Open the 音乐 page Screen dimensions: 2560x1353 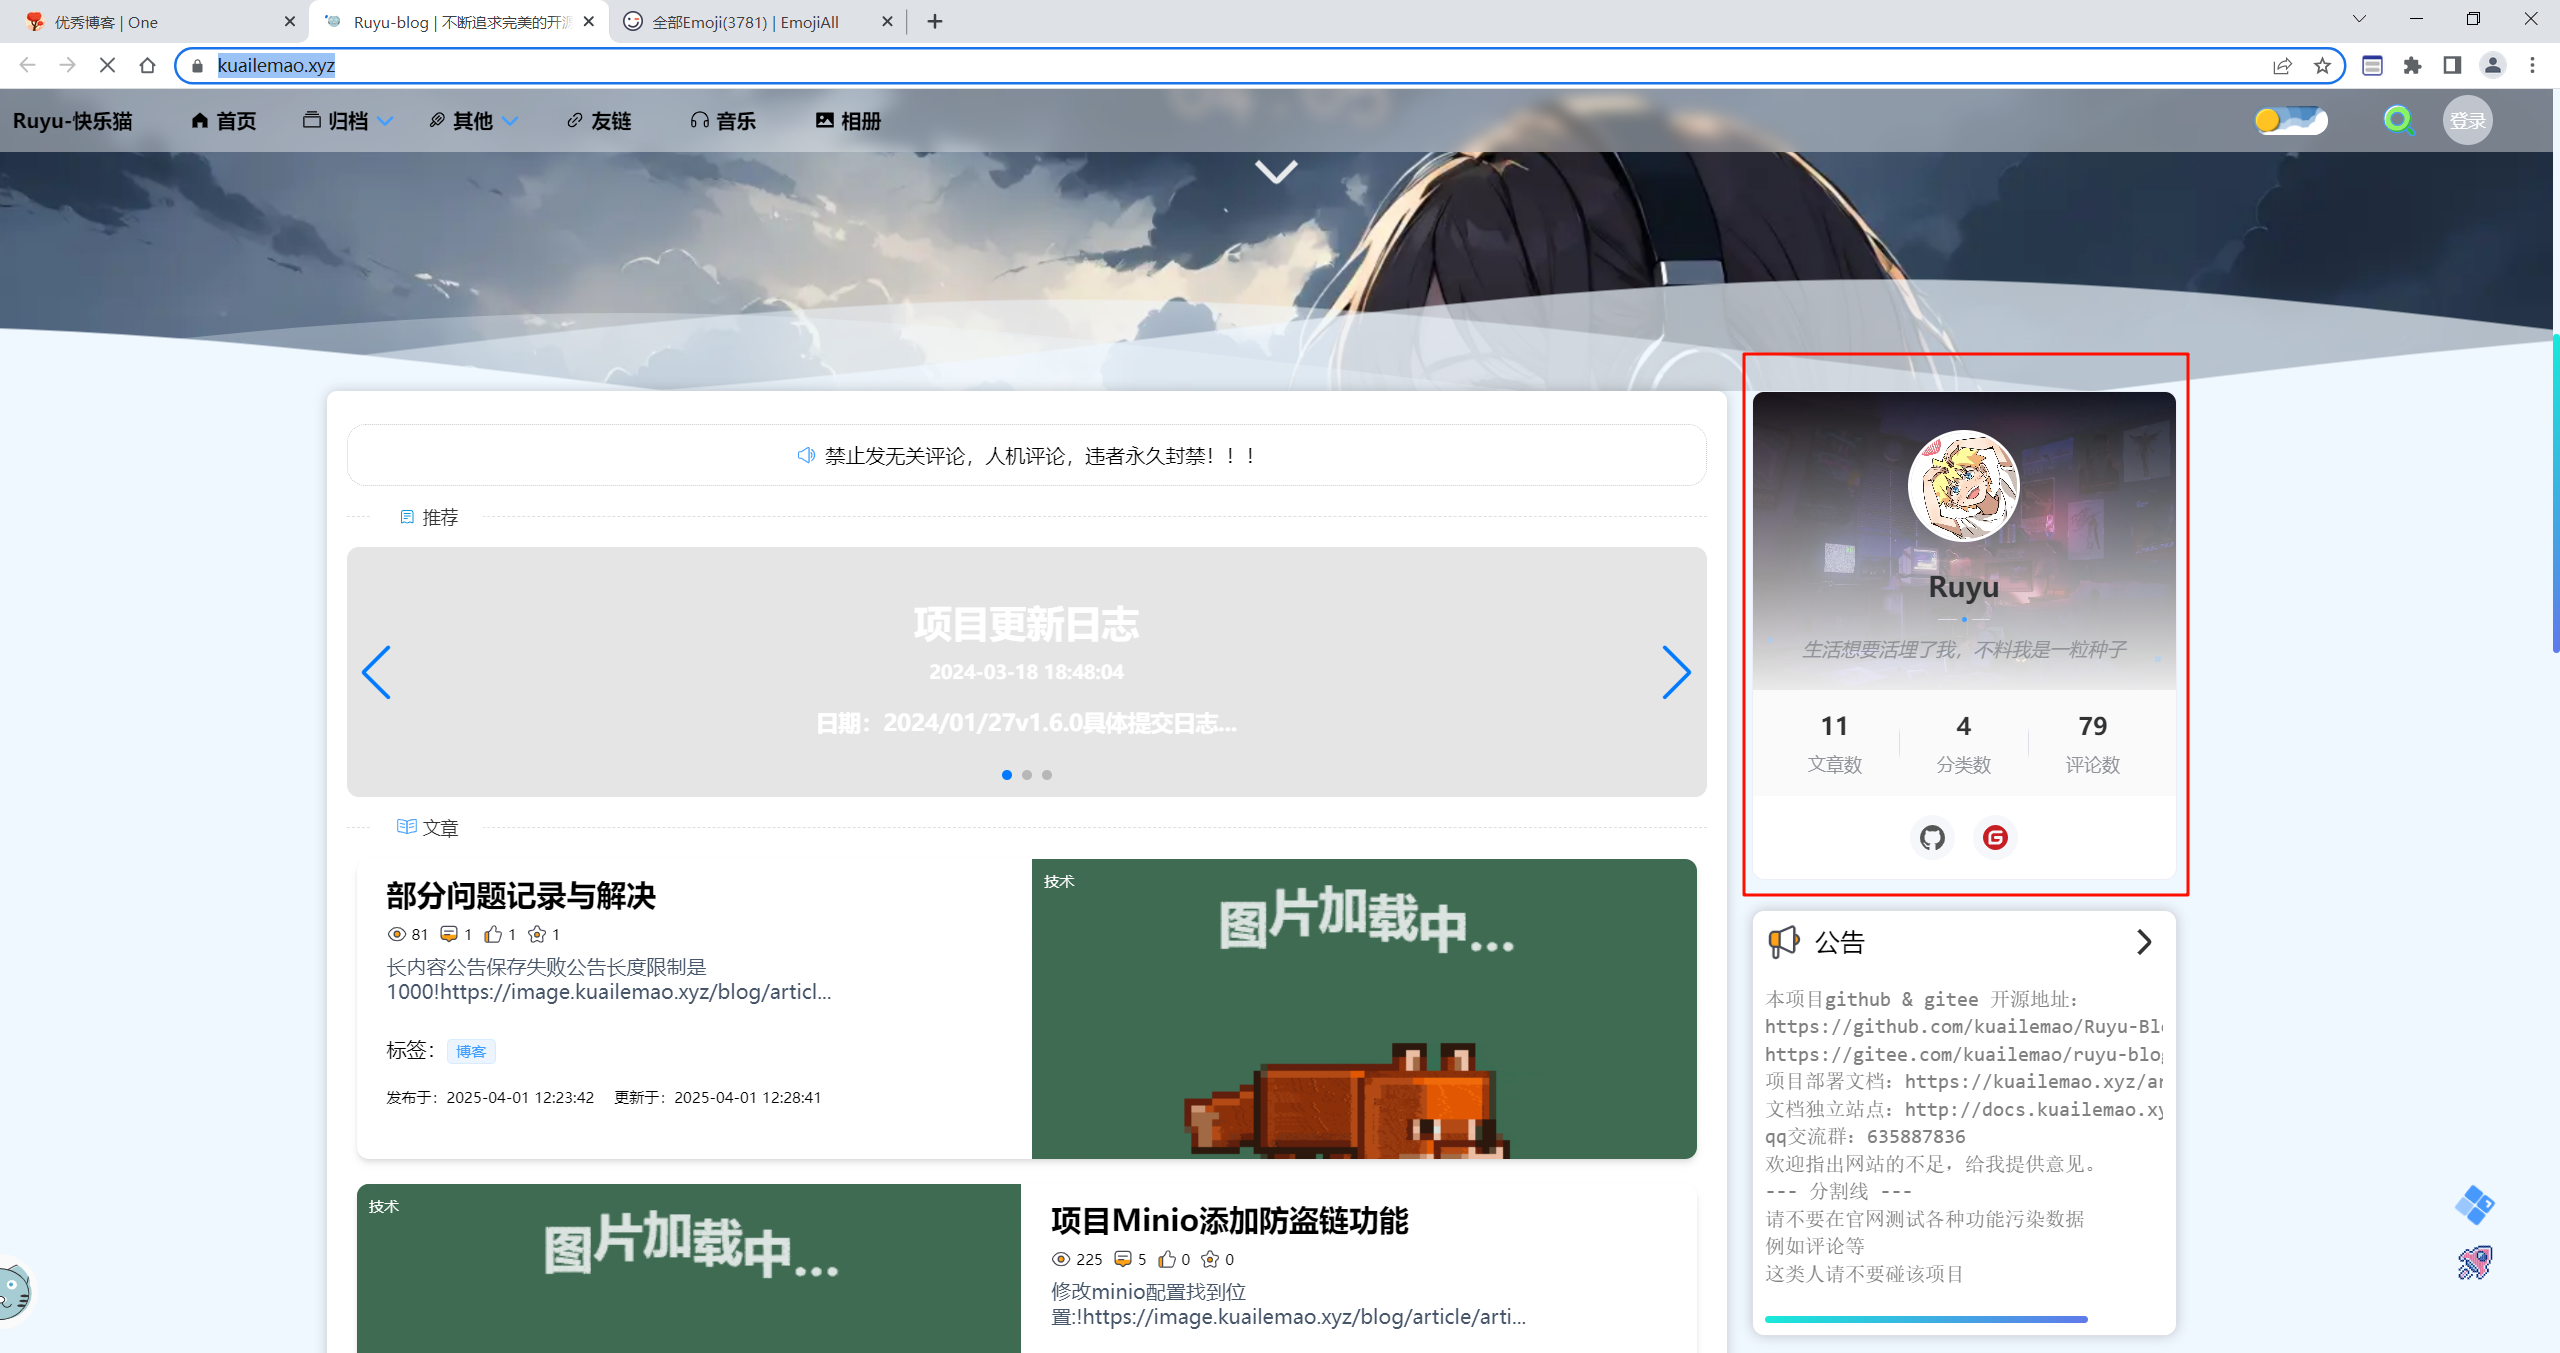723,121
